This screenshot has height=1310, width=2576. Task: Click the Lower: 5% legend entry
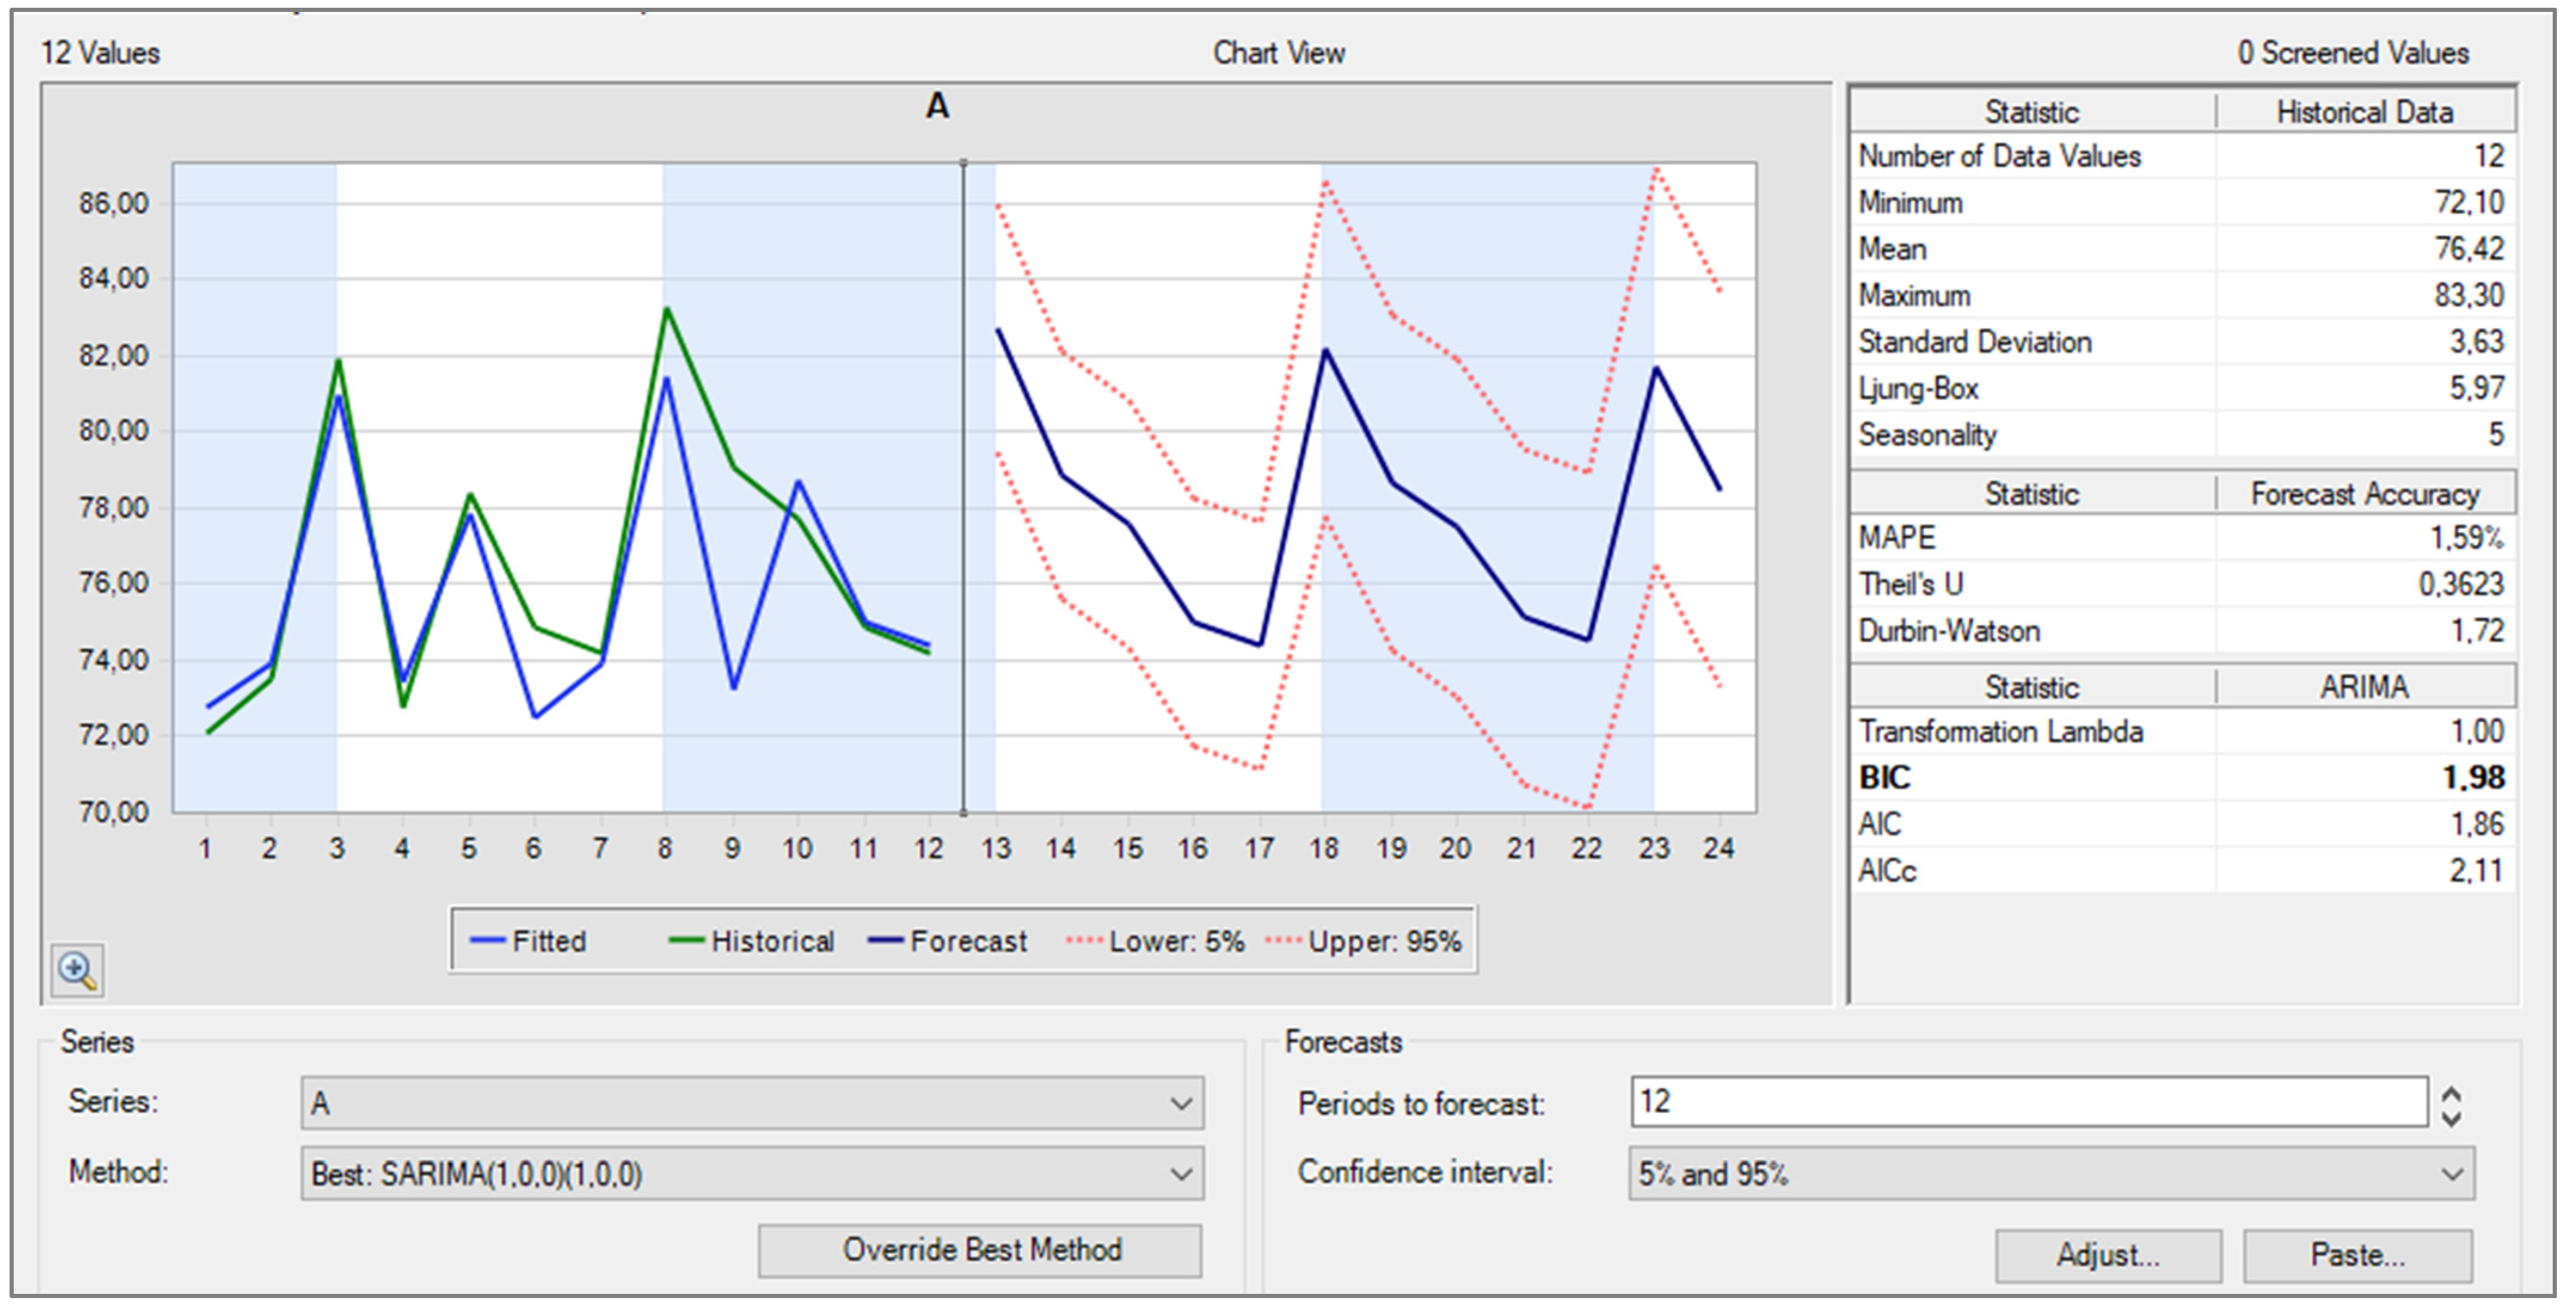point(1156,941)
